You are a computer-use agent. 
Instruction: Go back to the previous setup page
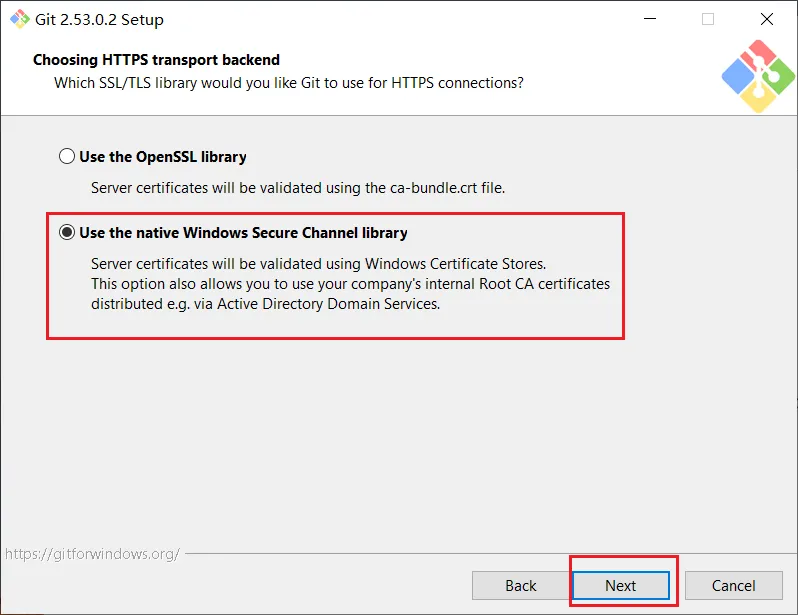521,585
